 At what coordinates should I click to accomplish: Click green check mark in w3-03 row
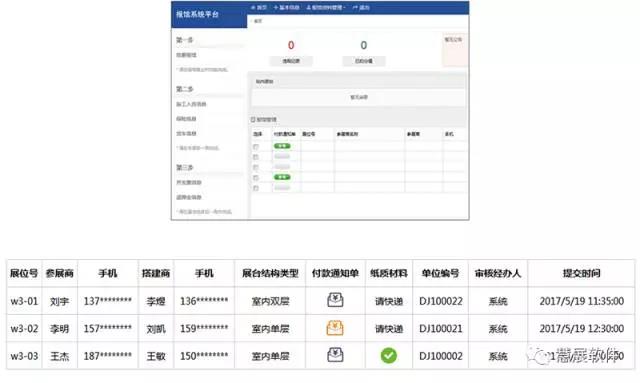tap(389, 355)
